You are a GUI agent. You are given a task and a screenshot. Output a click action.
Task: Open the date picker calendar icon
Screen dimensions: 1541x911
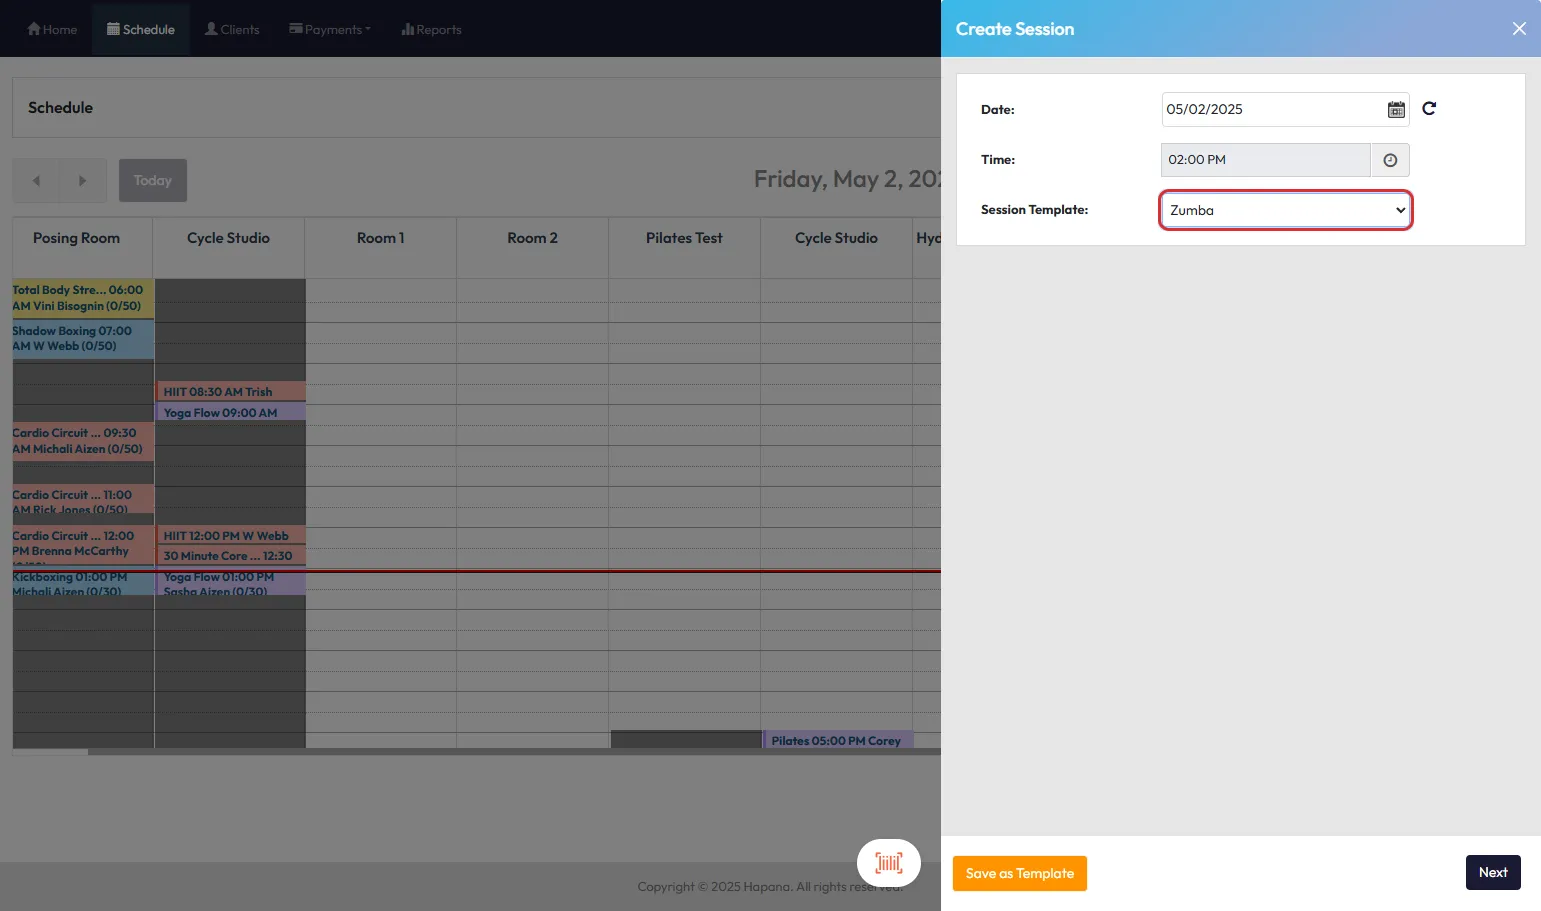point(1395,110)
